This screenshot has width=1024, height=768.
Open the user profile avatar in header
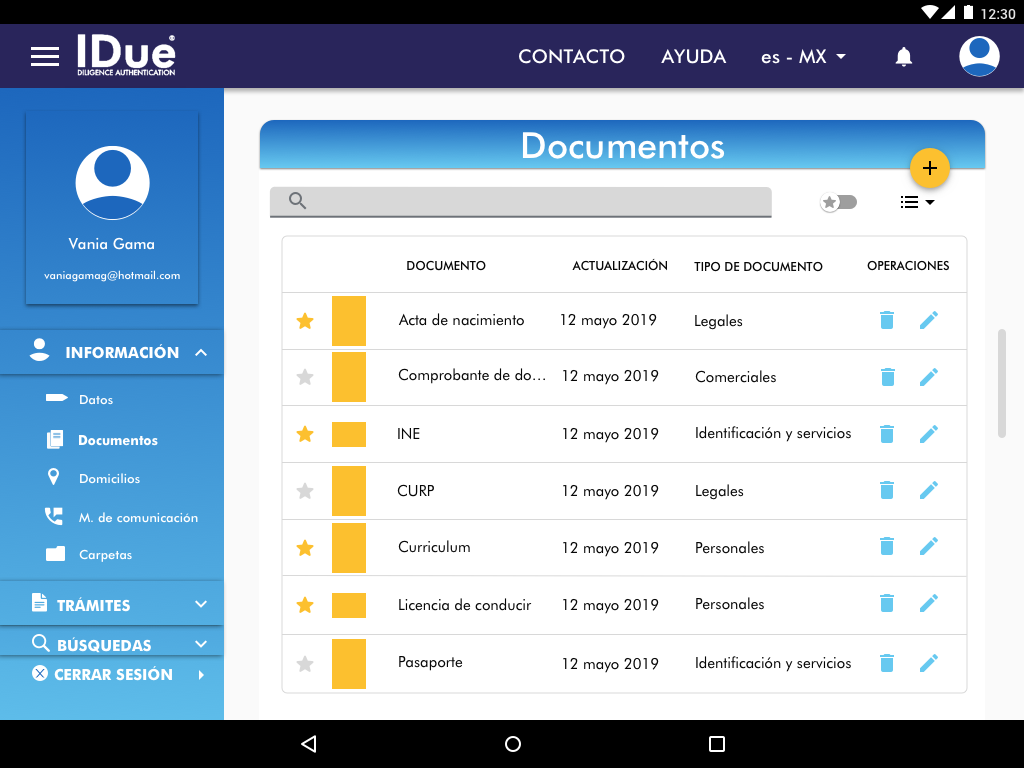point(979,56)
